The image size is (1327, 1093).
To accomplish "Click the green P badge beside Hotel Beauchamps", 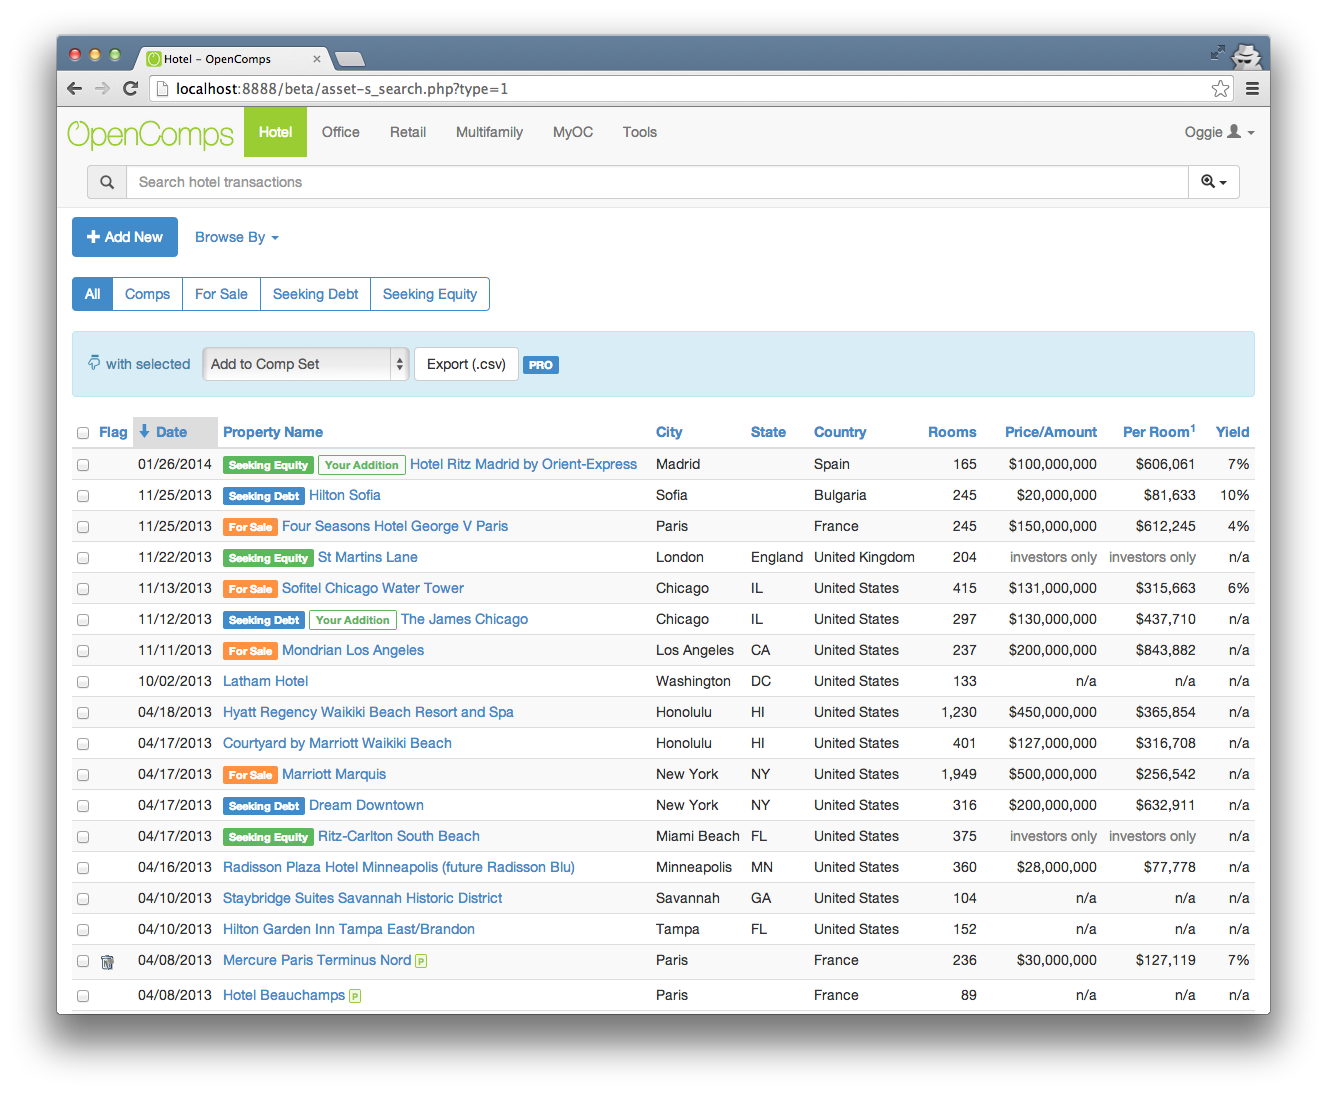I will pos(355,996).
